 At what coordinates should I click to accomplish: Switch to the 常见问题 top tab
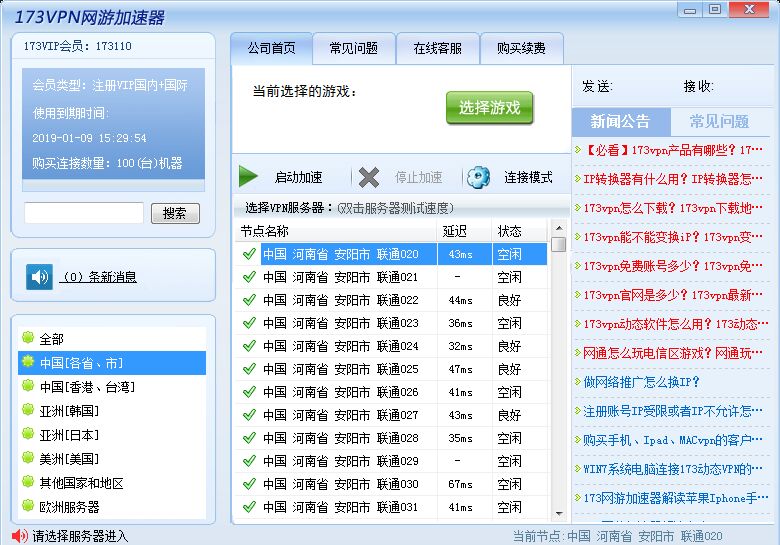354,48
